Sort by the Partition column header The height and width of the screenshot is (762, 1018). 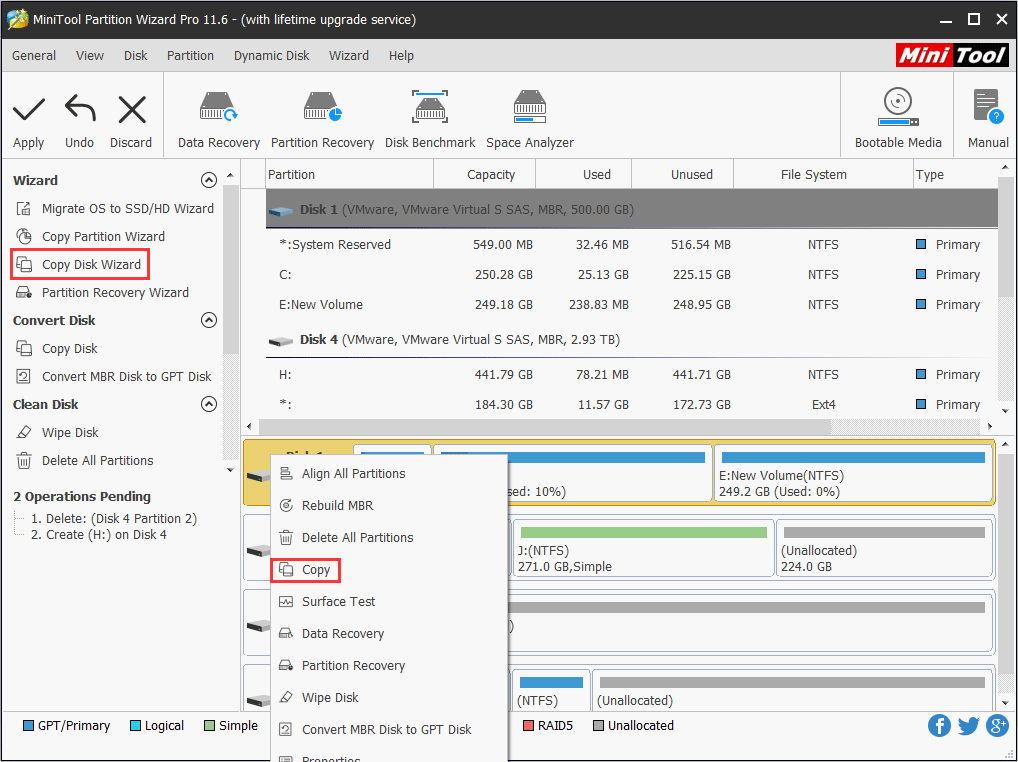(x=349, y=175)
